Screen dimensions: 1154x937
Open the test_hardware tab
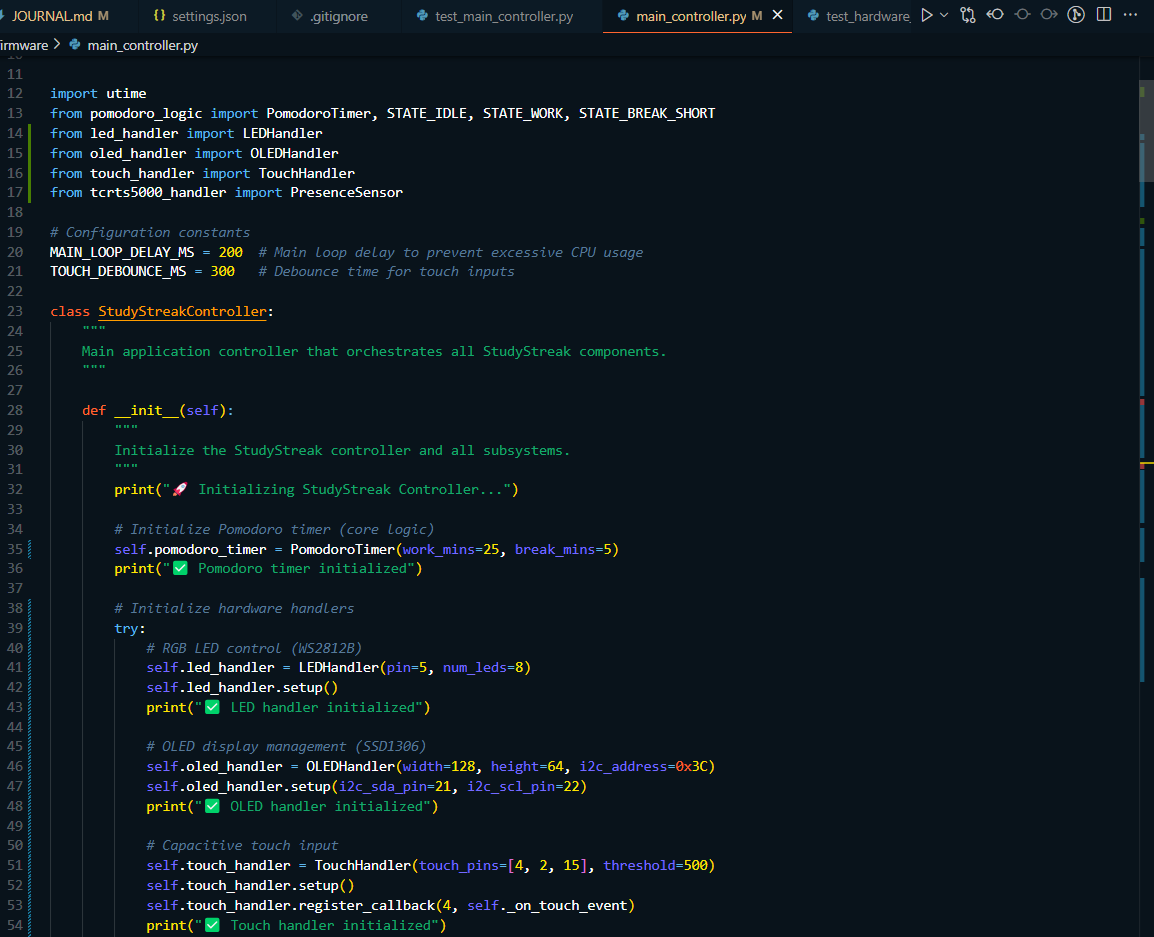coord(858,15)
